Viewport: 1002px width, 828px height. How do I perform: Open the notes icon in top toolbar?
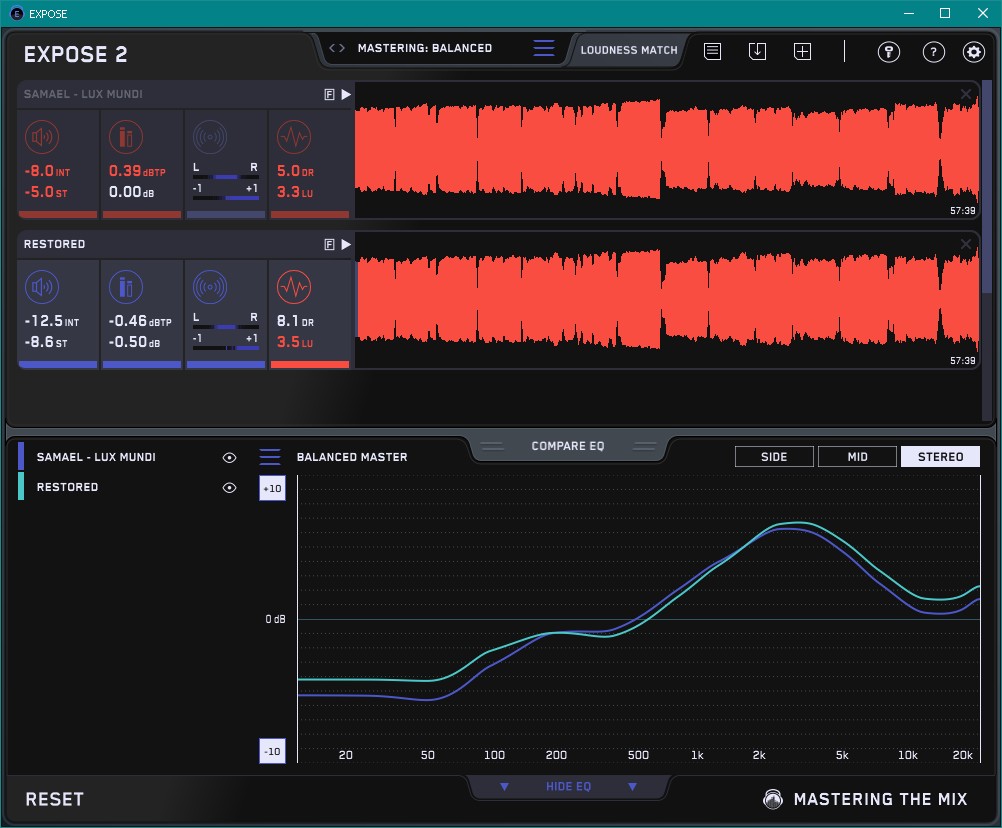pyautogui.click(x=712, y=51)
